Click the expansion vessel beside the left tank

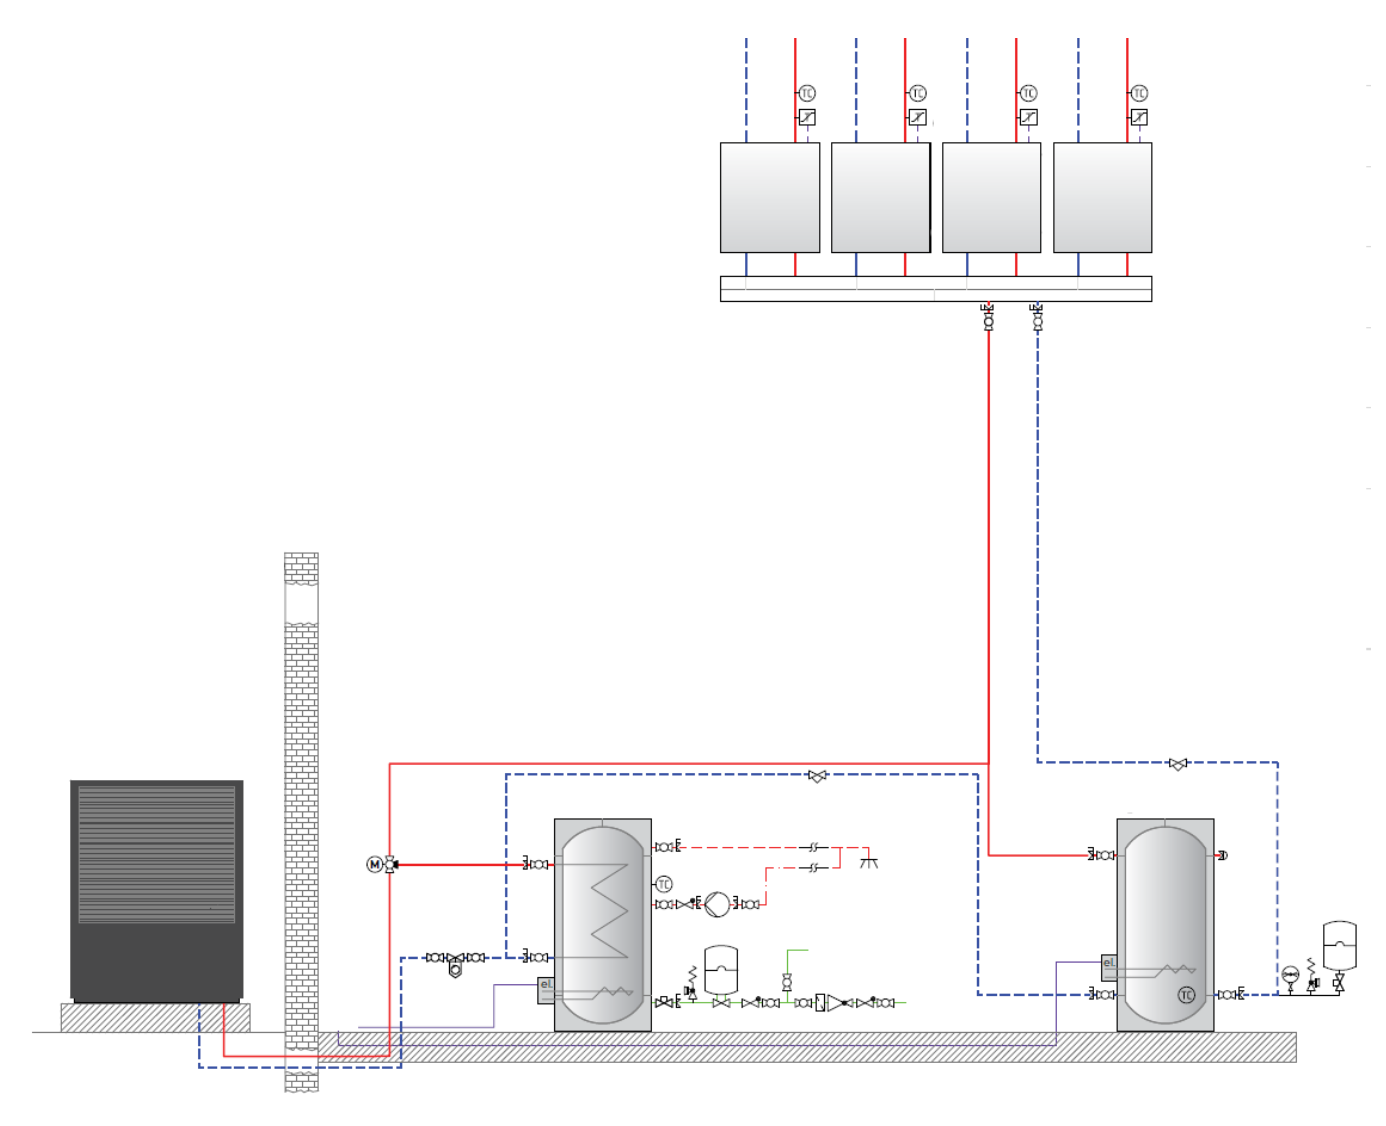[721, 970]
